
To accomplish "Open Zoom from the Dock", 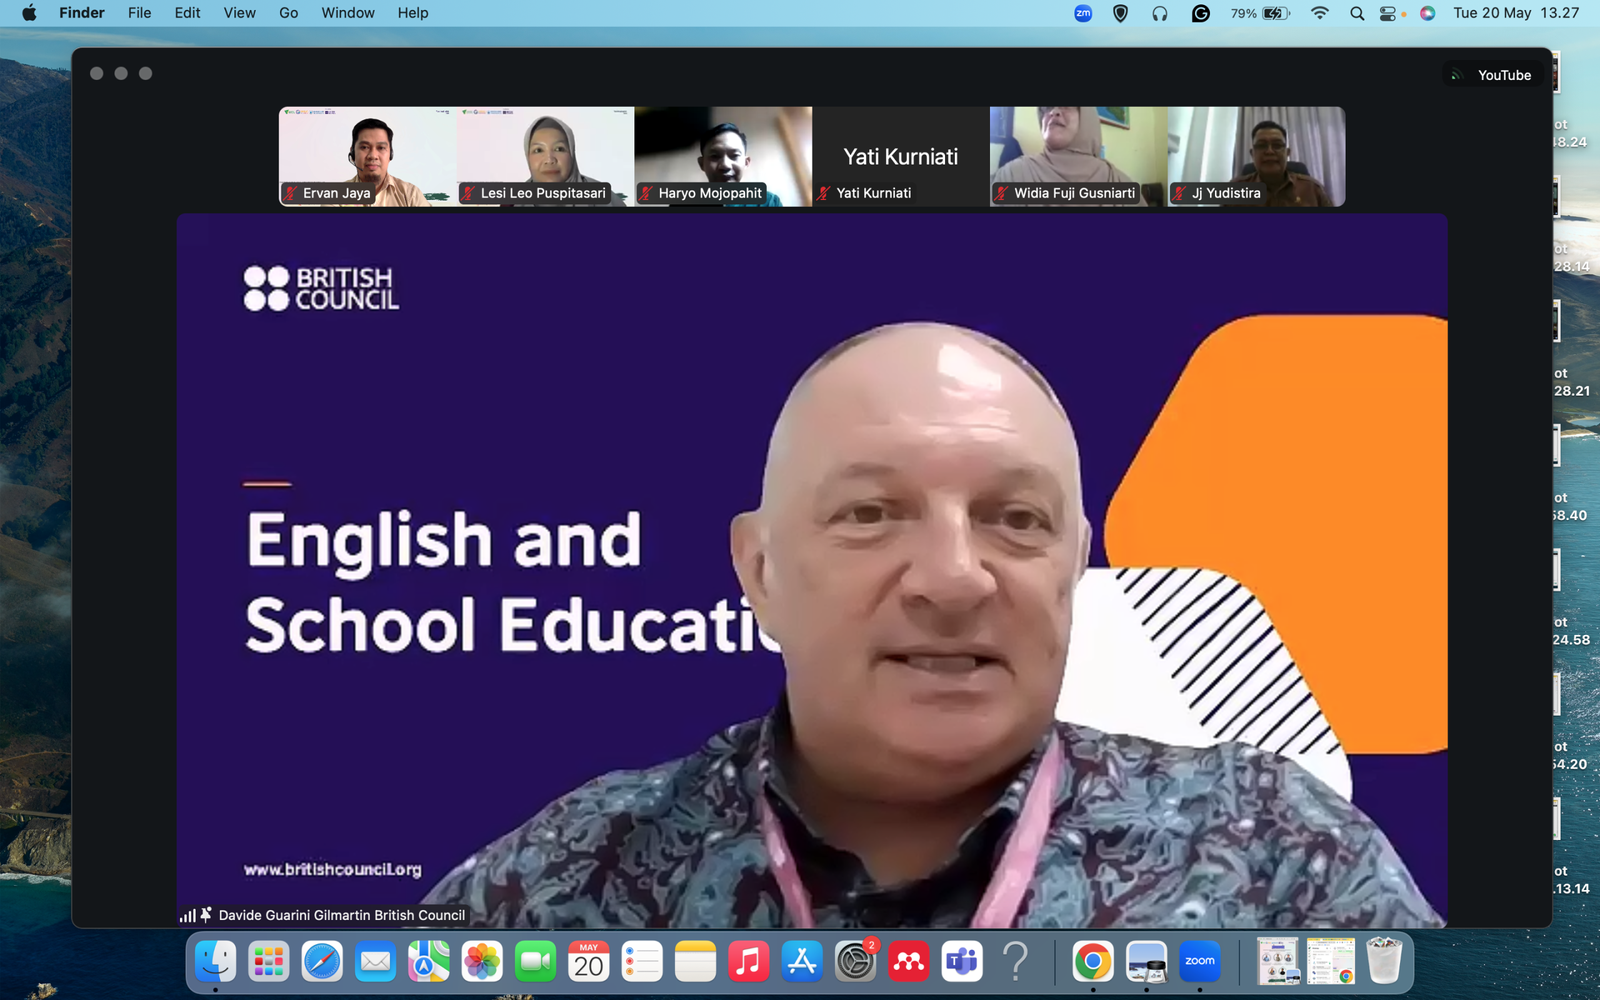I will pos(1199,962).
